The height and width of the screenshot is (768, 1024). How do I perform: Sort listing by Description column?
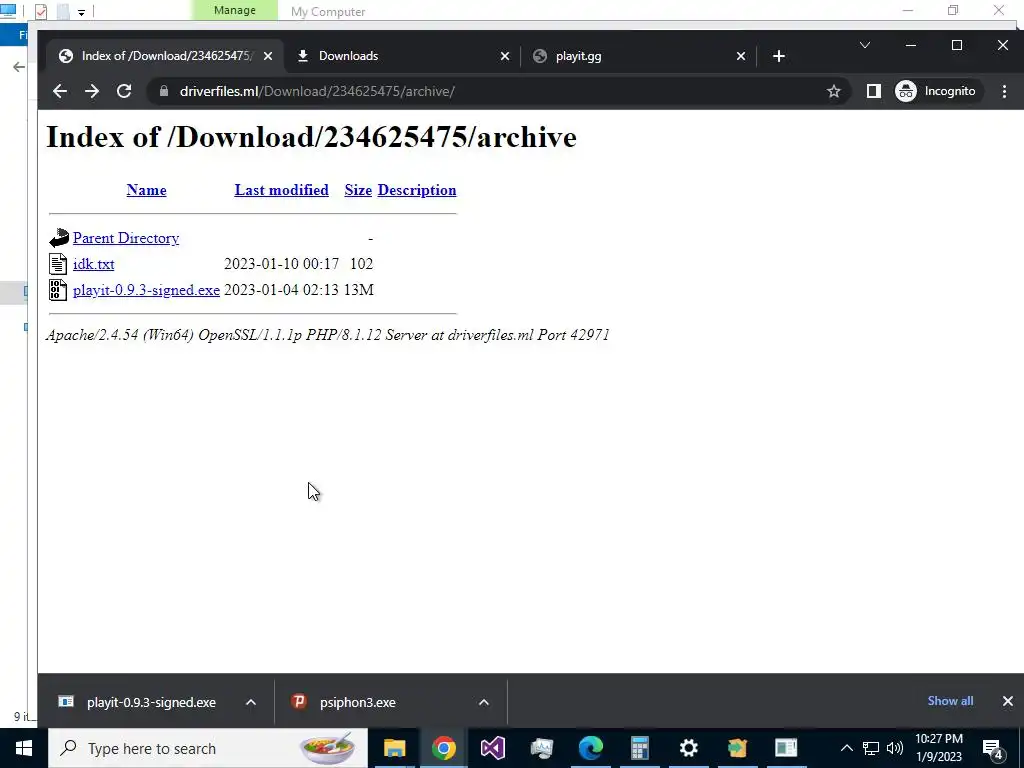coord(417,190)
